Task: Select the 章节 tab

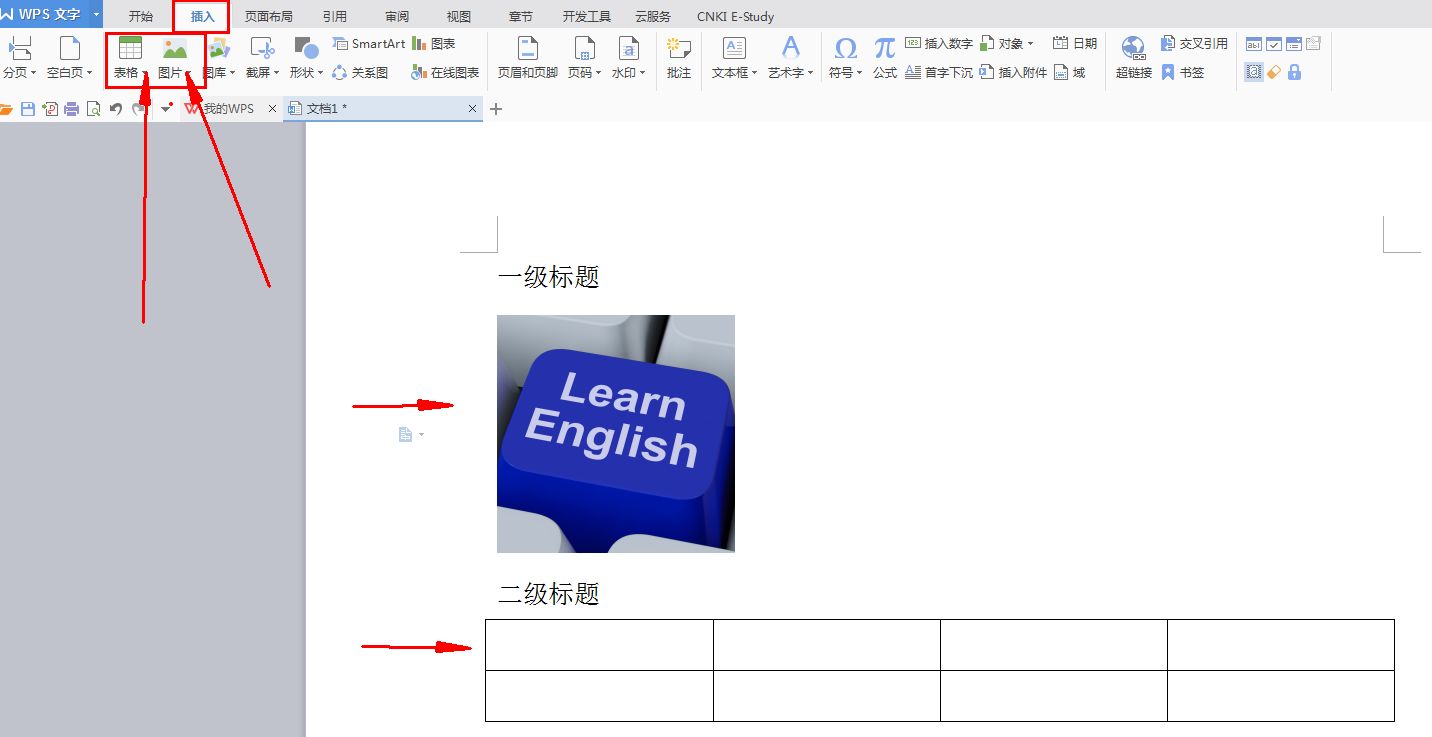Action: 521,16
